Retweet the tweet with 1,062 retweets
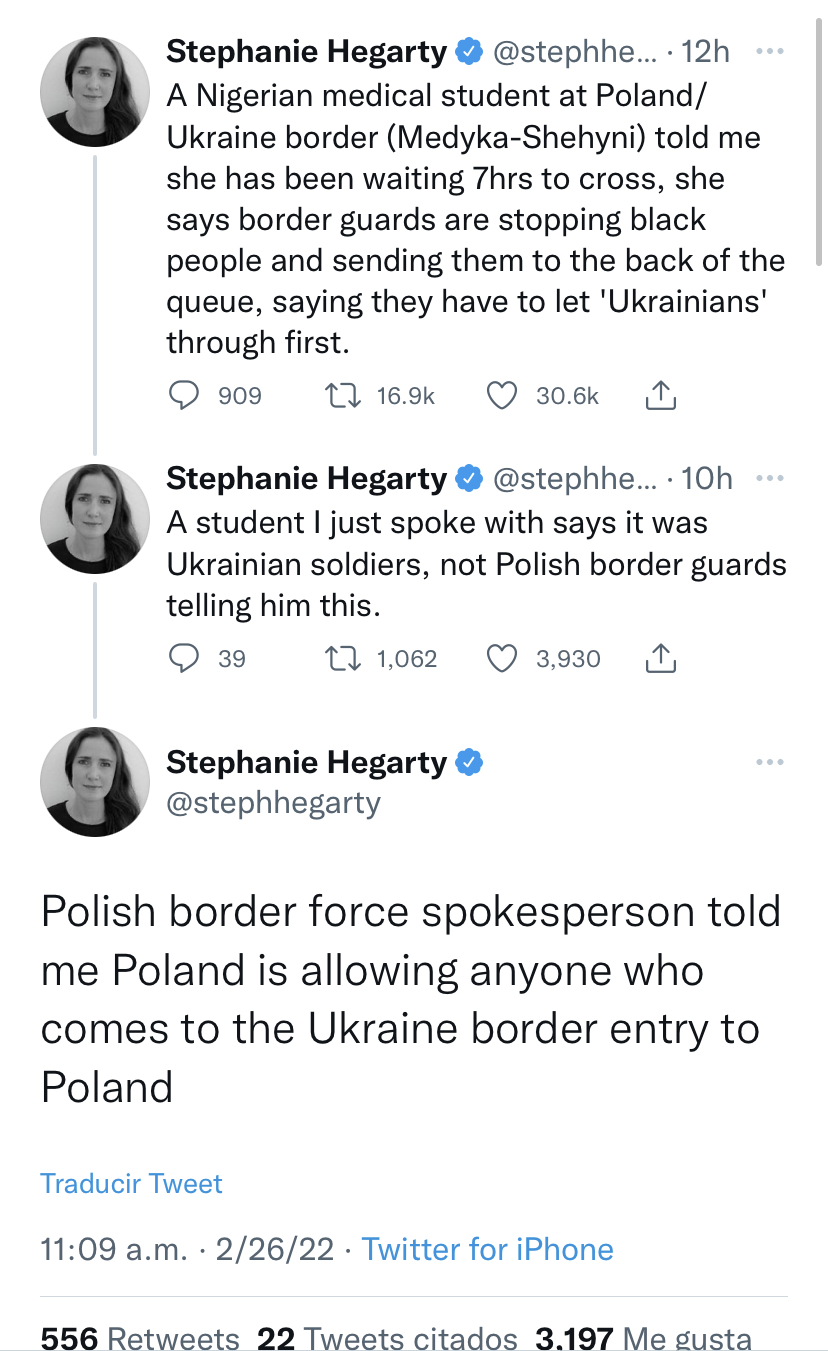 point(345,658)
